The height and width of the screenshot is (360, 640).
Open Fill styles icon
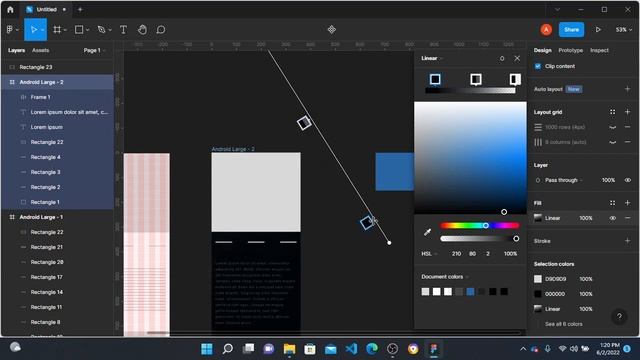tap(613, 203)
